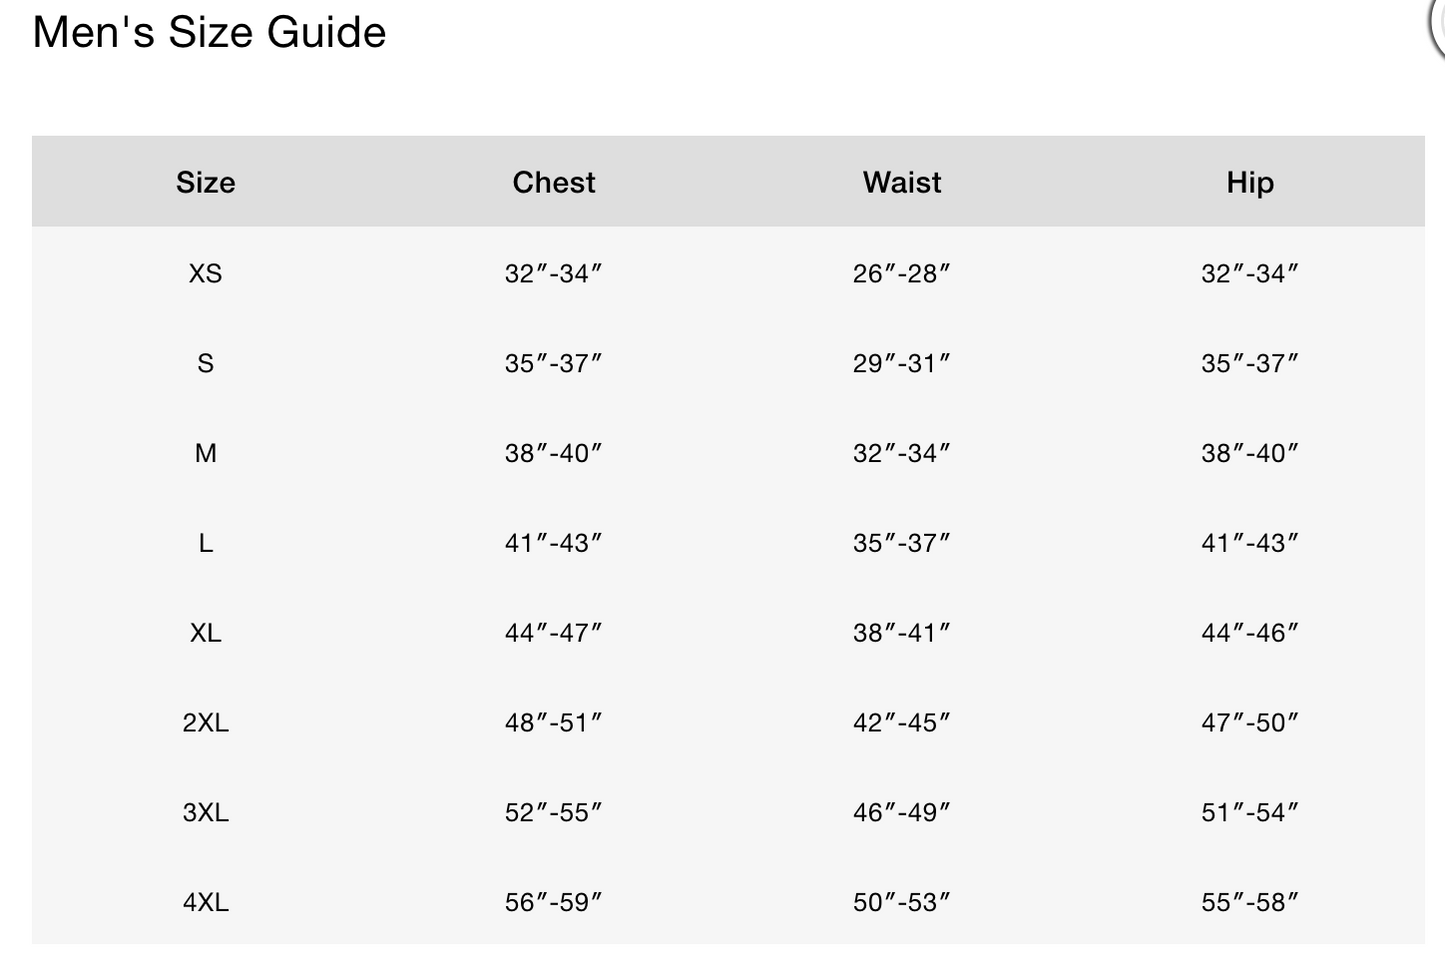
Task: Click the 26"-28" waist value for XS
Action: pos(901,273)
